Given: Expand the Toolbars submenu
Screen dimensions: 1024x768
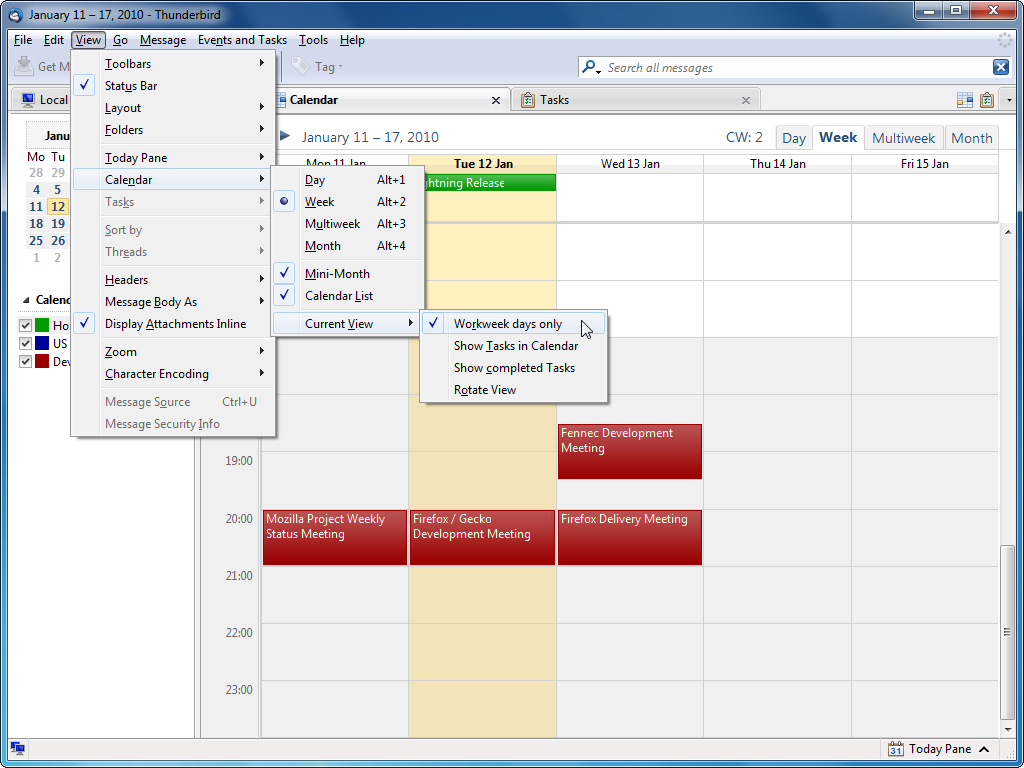Looking at the screenshot, I should click(x=174, y=64).
